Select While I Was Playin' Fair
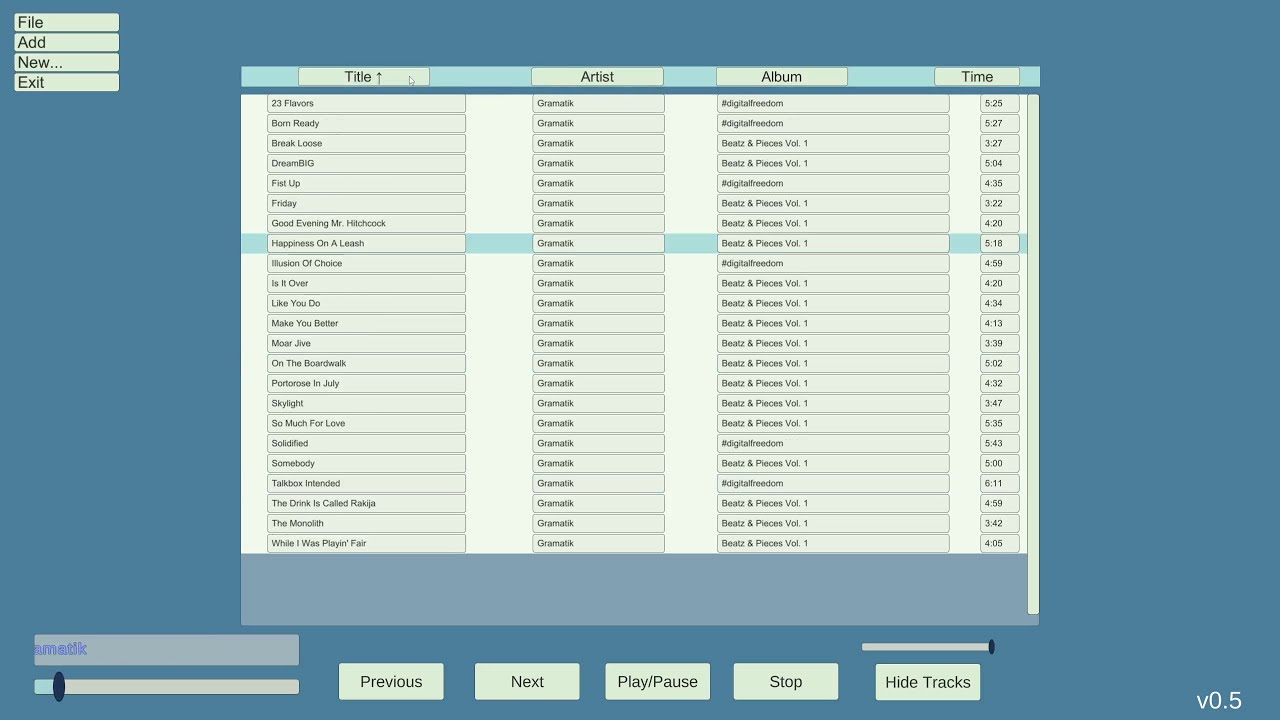 (366, 543)
